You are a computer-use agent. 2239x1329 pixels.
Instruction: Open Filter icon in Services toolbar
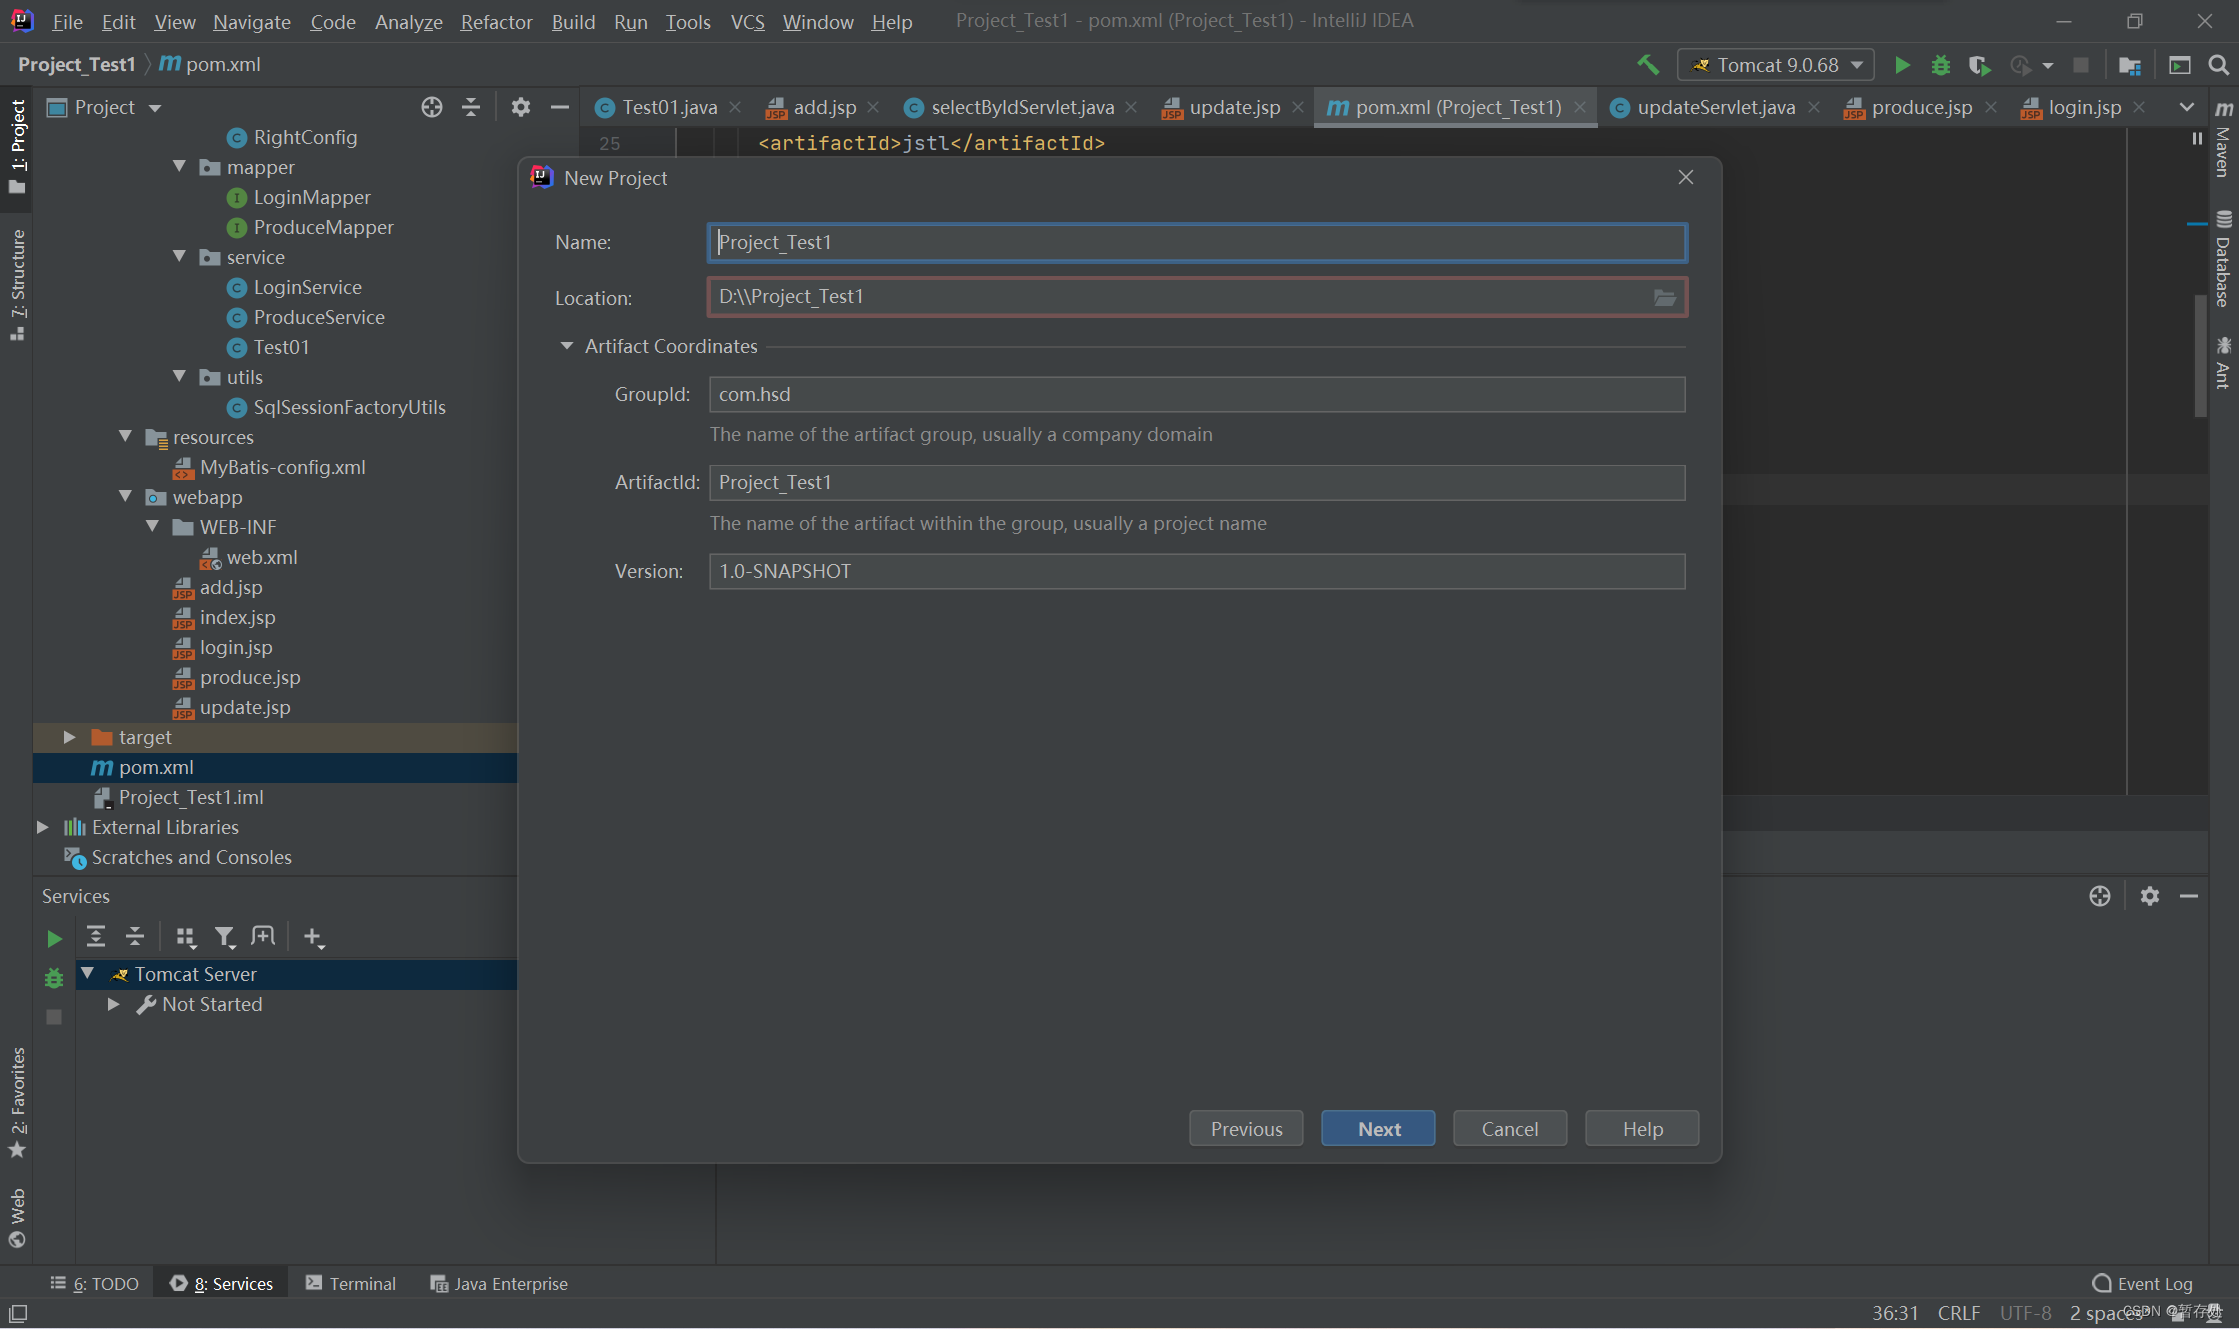[225, 936]
